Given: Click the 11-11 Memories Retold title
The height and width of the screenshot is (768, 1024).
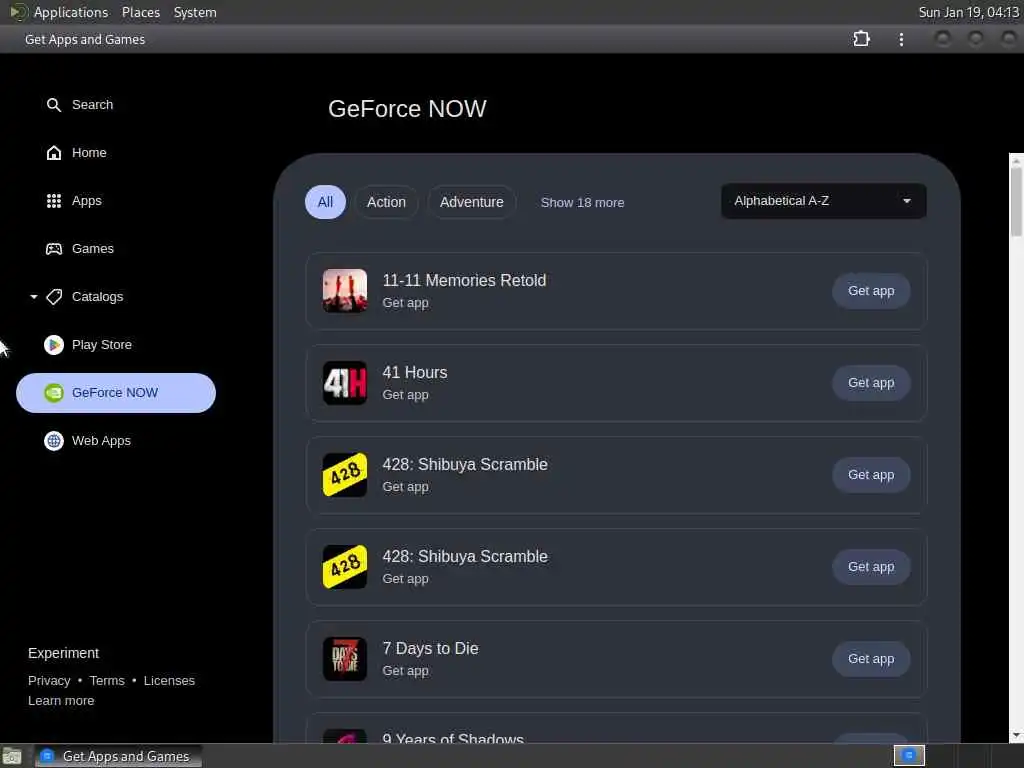Looking at the screenshot, I should tap(464, 280).
